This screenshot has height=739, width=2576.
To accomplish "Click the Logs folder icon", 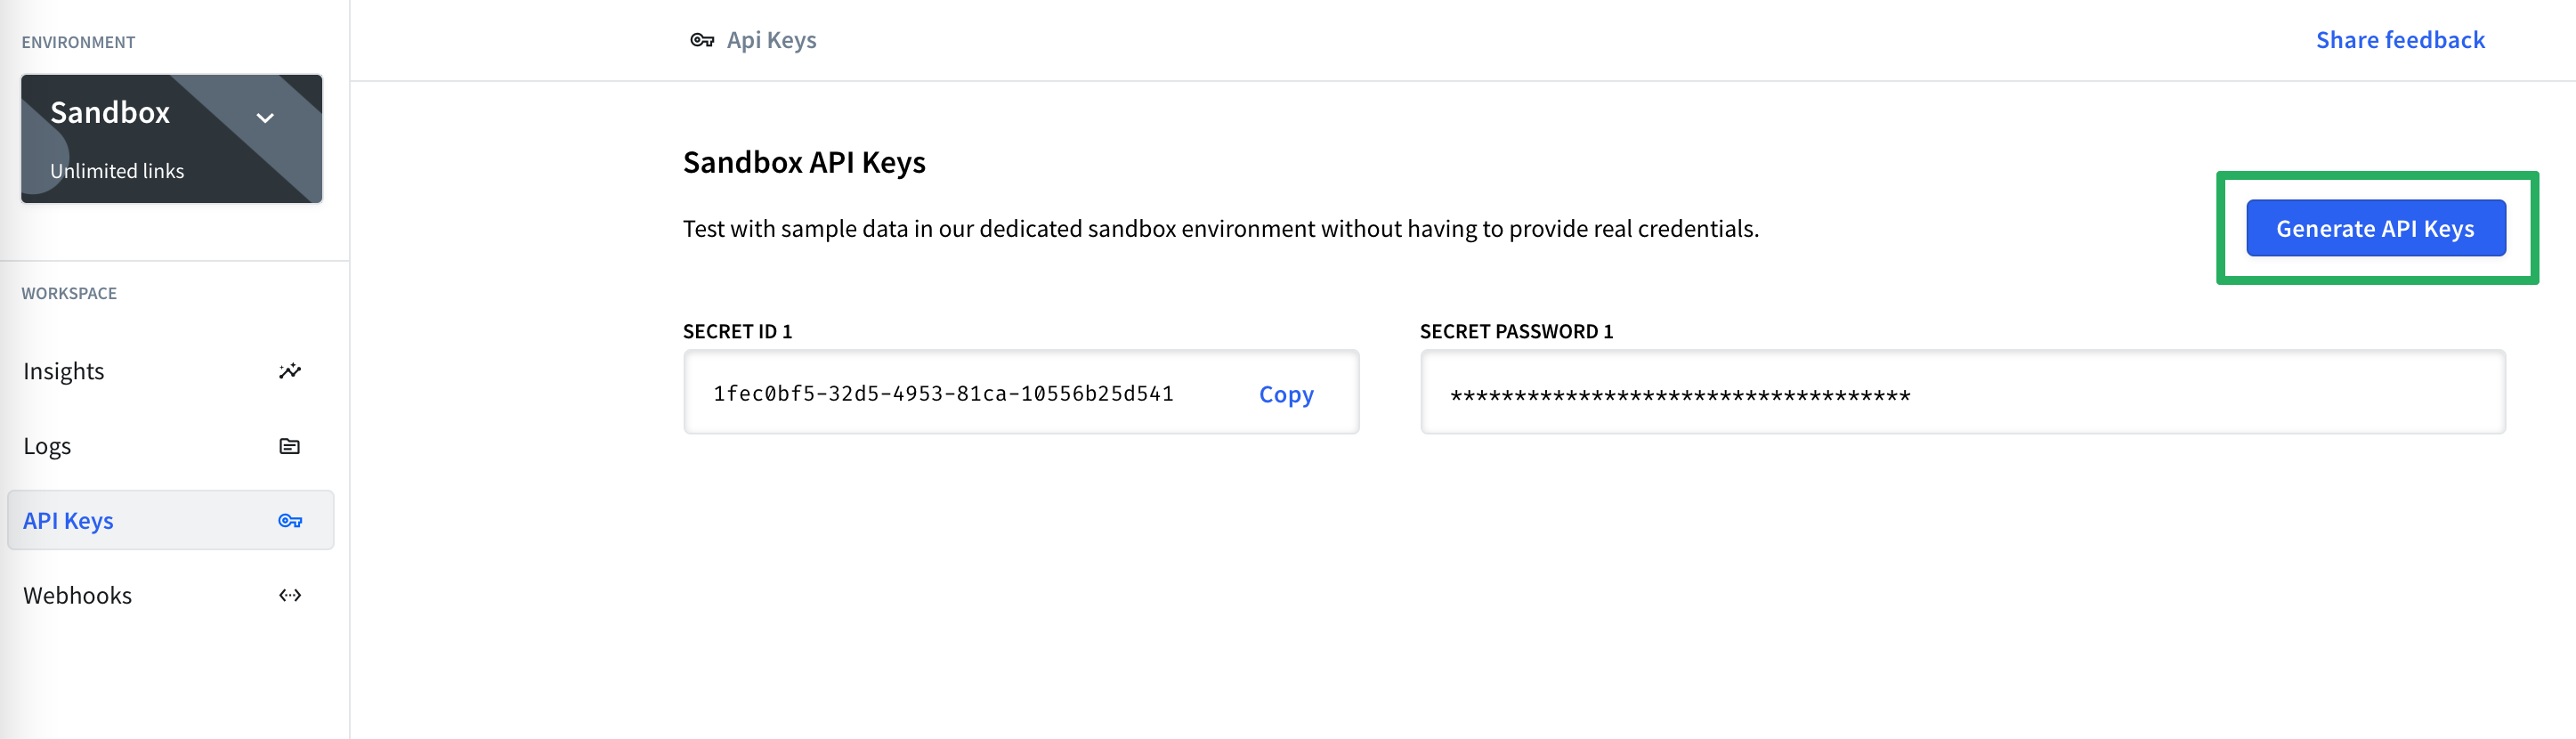I will [x=290, y=446].
